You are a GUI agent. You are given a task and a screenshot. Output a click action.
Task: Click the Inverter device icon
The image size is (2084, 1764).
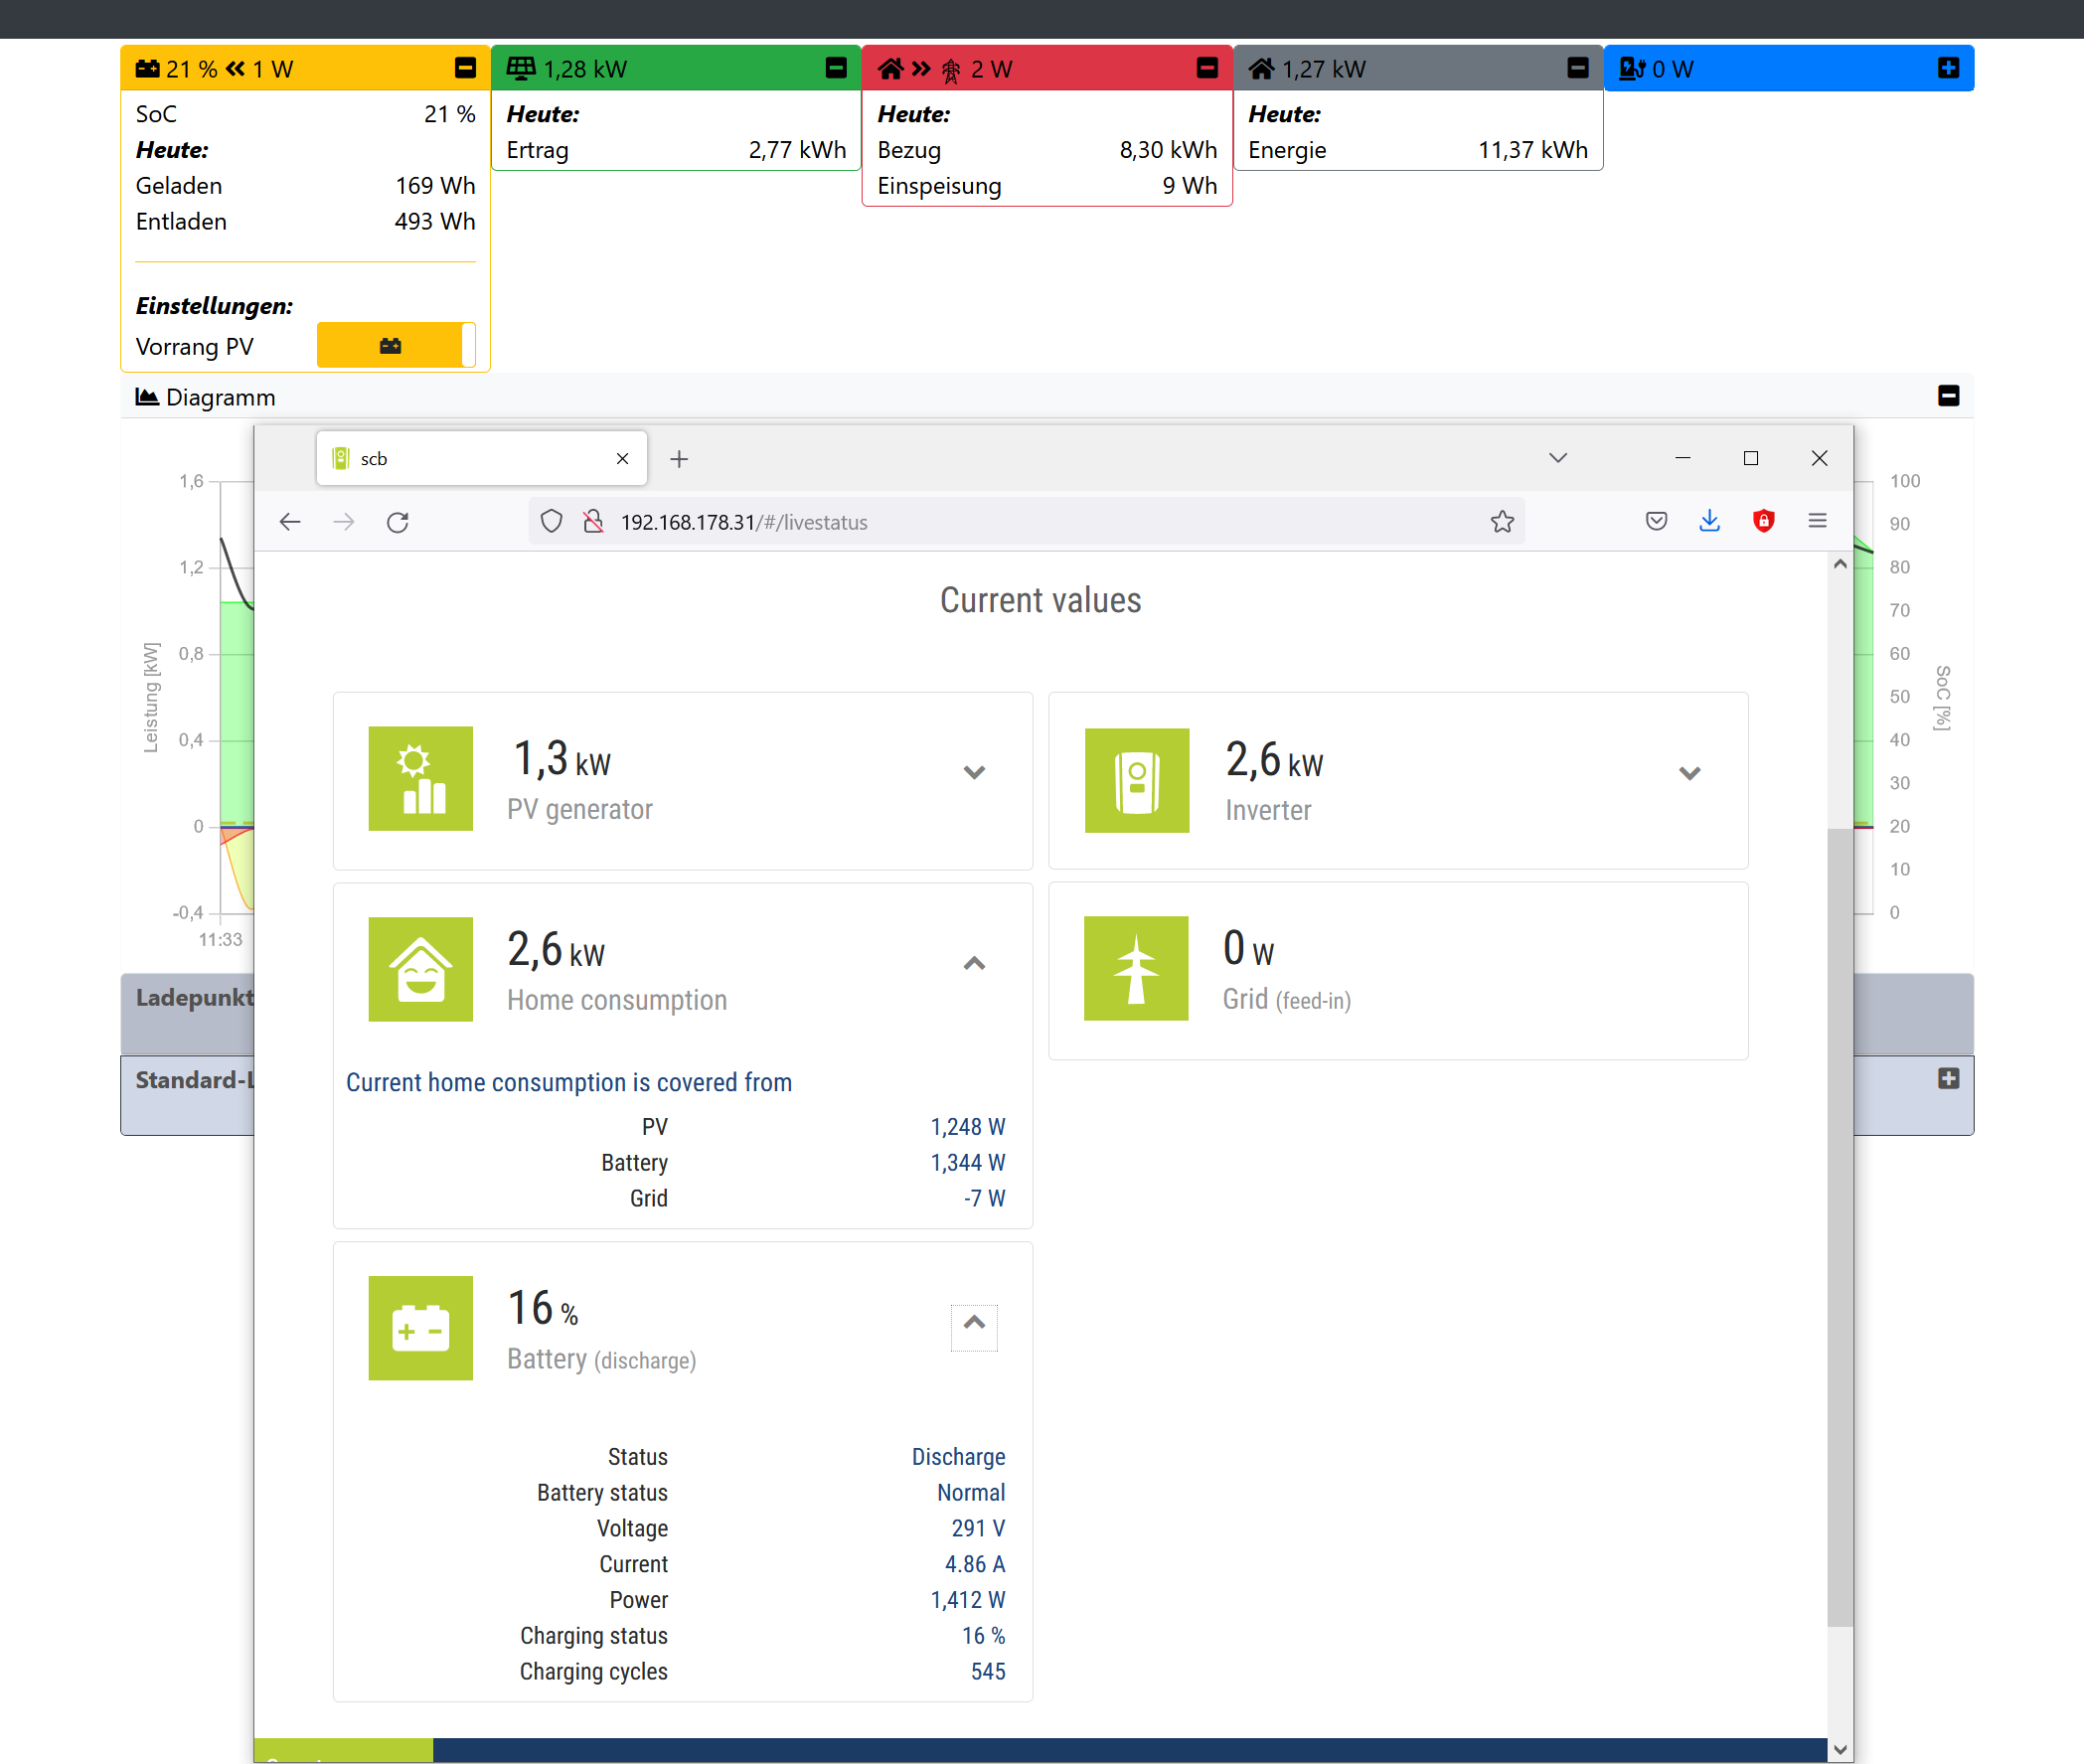(x=1136, y=780)
